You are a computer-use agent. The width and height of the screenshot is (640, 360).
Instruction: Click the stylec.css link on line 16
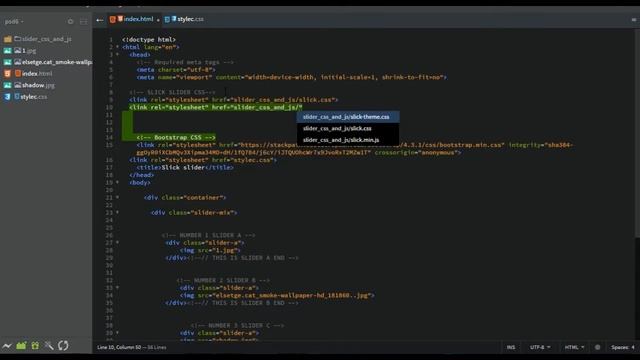pos(203,160)
